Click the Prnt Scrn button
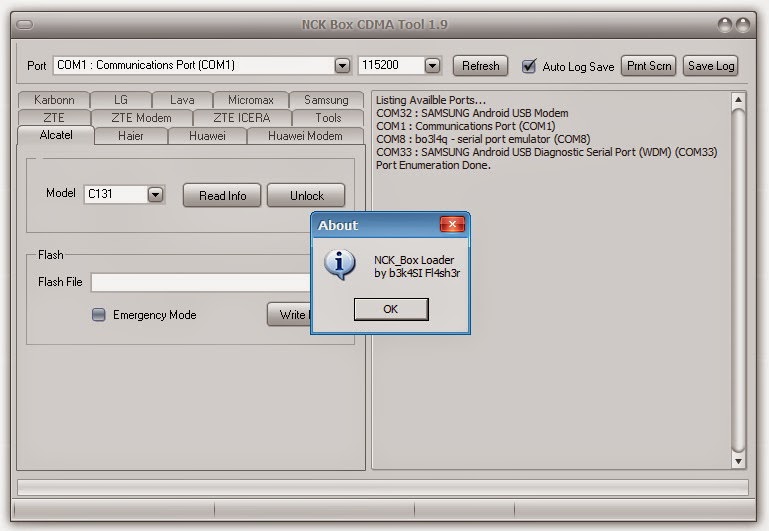The width and height of the screenshot is (769, 531). pyautogui.click(x=649, y=66)
